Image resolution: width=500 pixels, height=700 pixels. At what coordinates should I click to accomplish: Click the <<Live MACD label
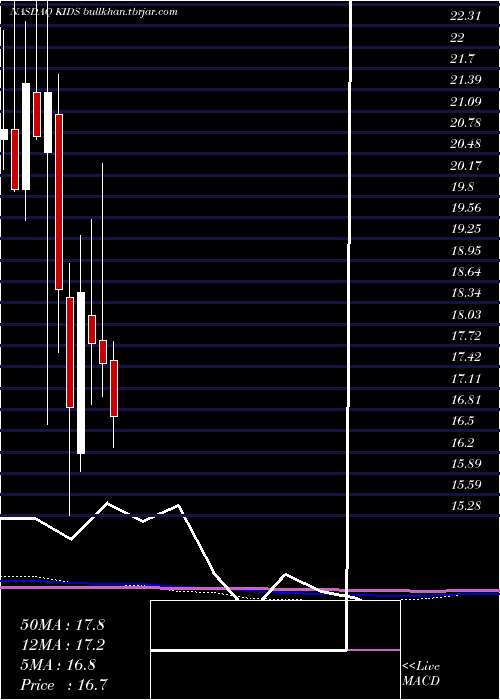tap(421, 674)
